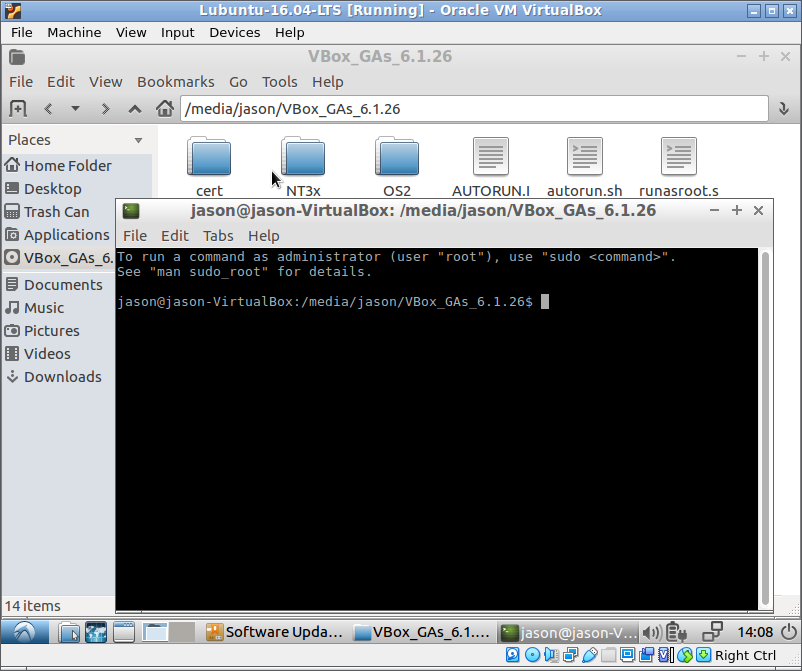Open Downloads in Places sidebar

point(53,376)
